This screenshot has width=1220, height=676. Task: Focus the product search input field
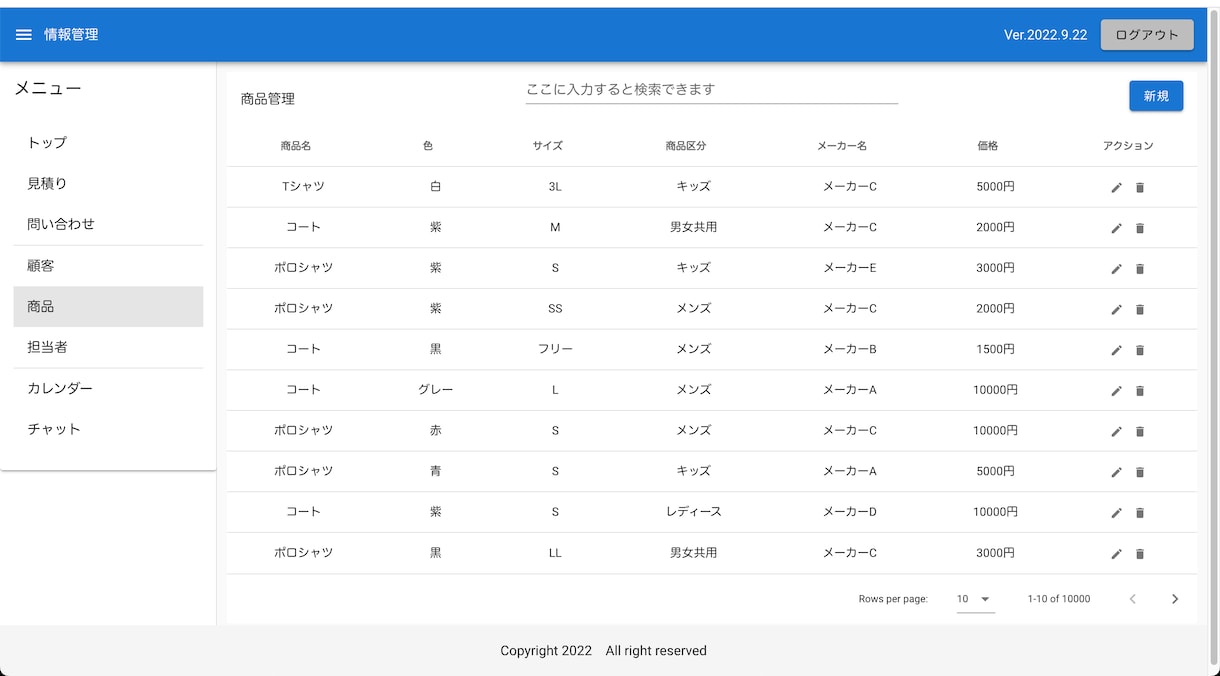712,89
